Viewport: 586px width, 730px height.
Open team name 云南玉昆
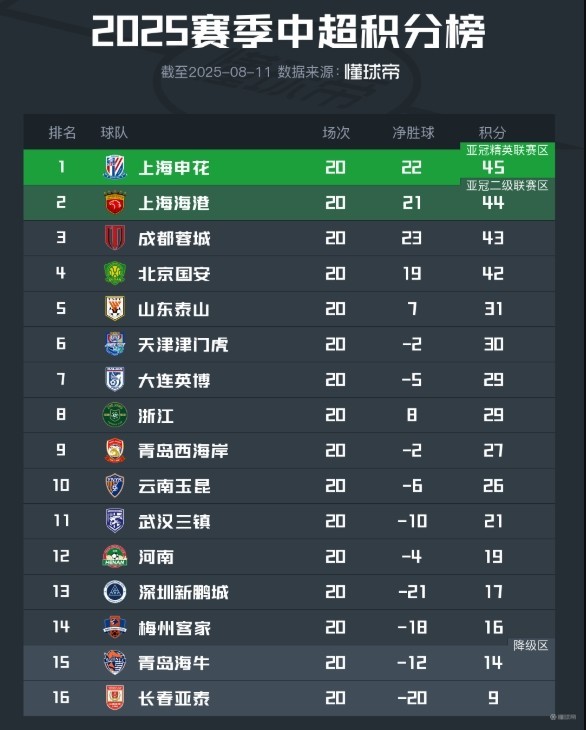click(174, 486)
